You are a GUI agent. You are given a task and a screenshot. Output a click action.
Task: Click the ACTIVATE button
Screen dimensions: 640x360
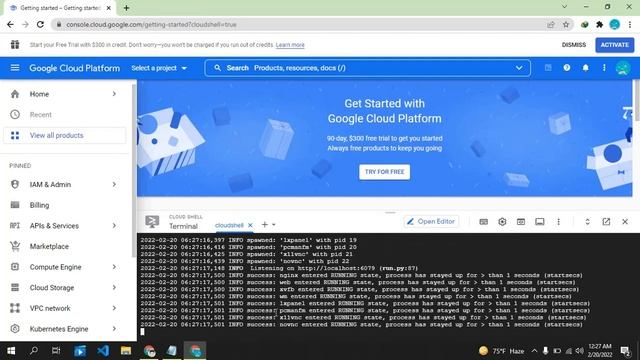(614, 45)
